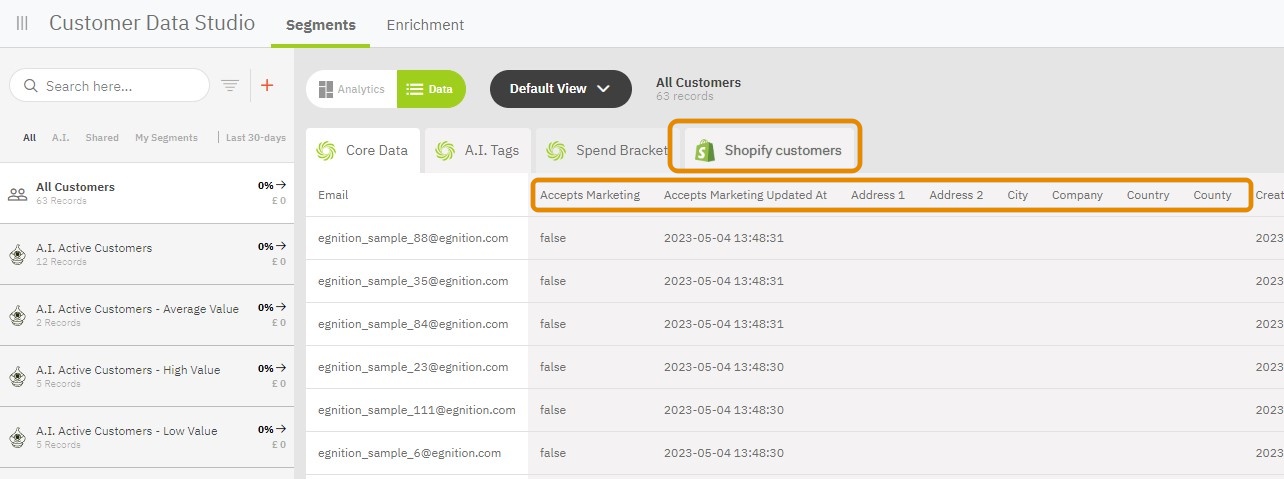Click arrow in A.I. Active Customers row
Viewport: 1284px width, 479px height.
pyautogui.click(x=282, y=246)
